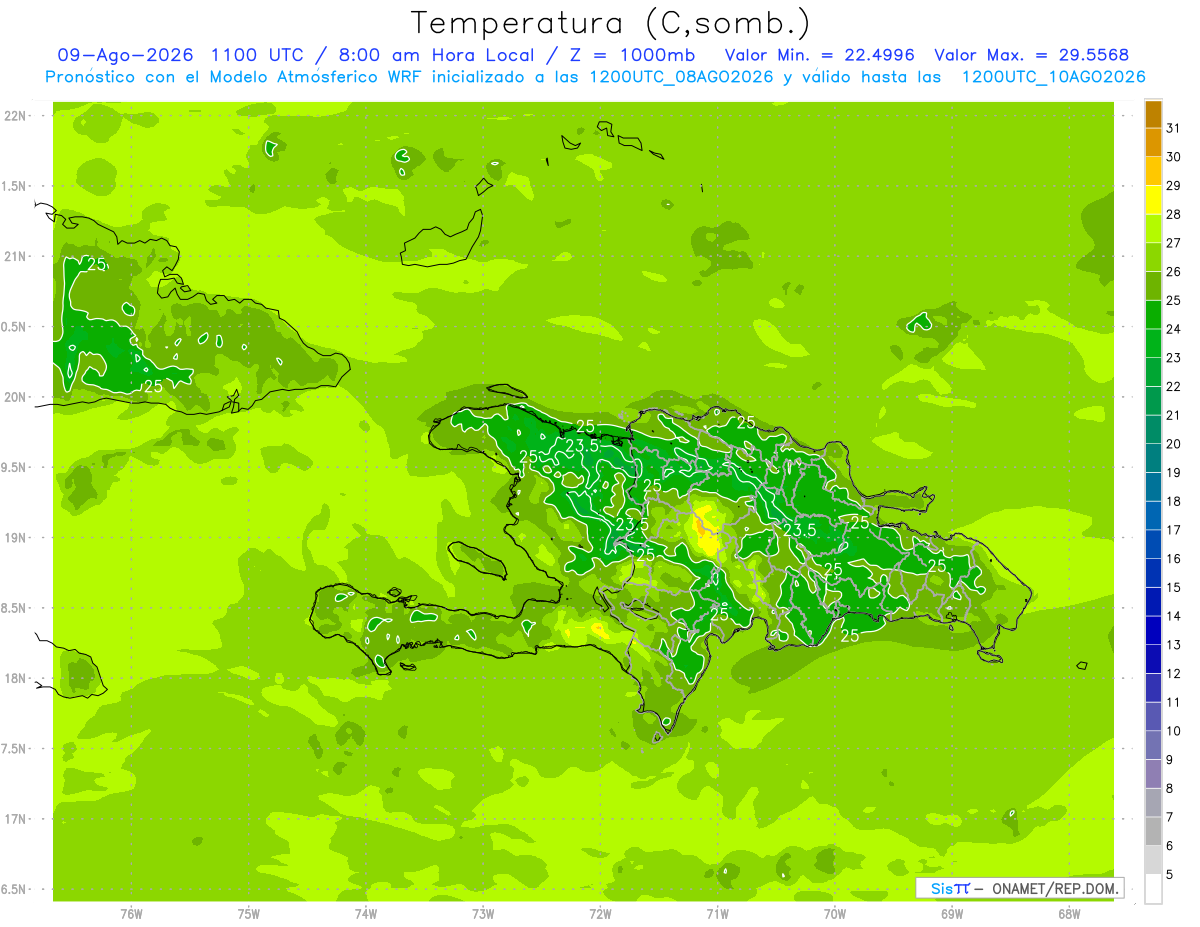Viewport: 1200px width, 927px height.
Task: Click the 17N latitude axis label
Action: pos(16,819)
